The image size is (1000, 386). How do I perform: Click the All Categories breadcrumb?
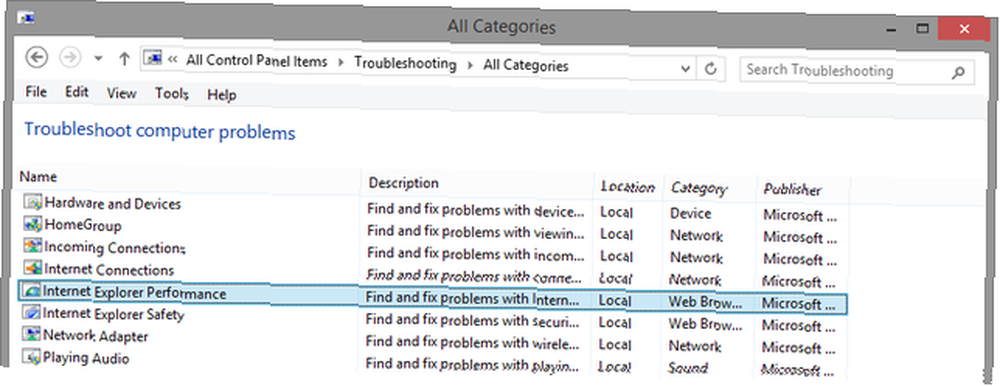point(526,65)
